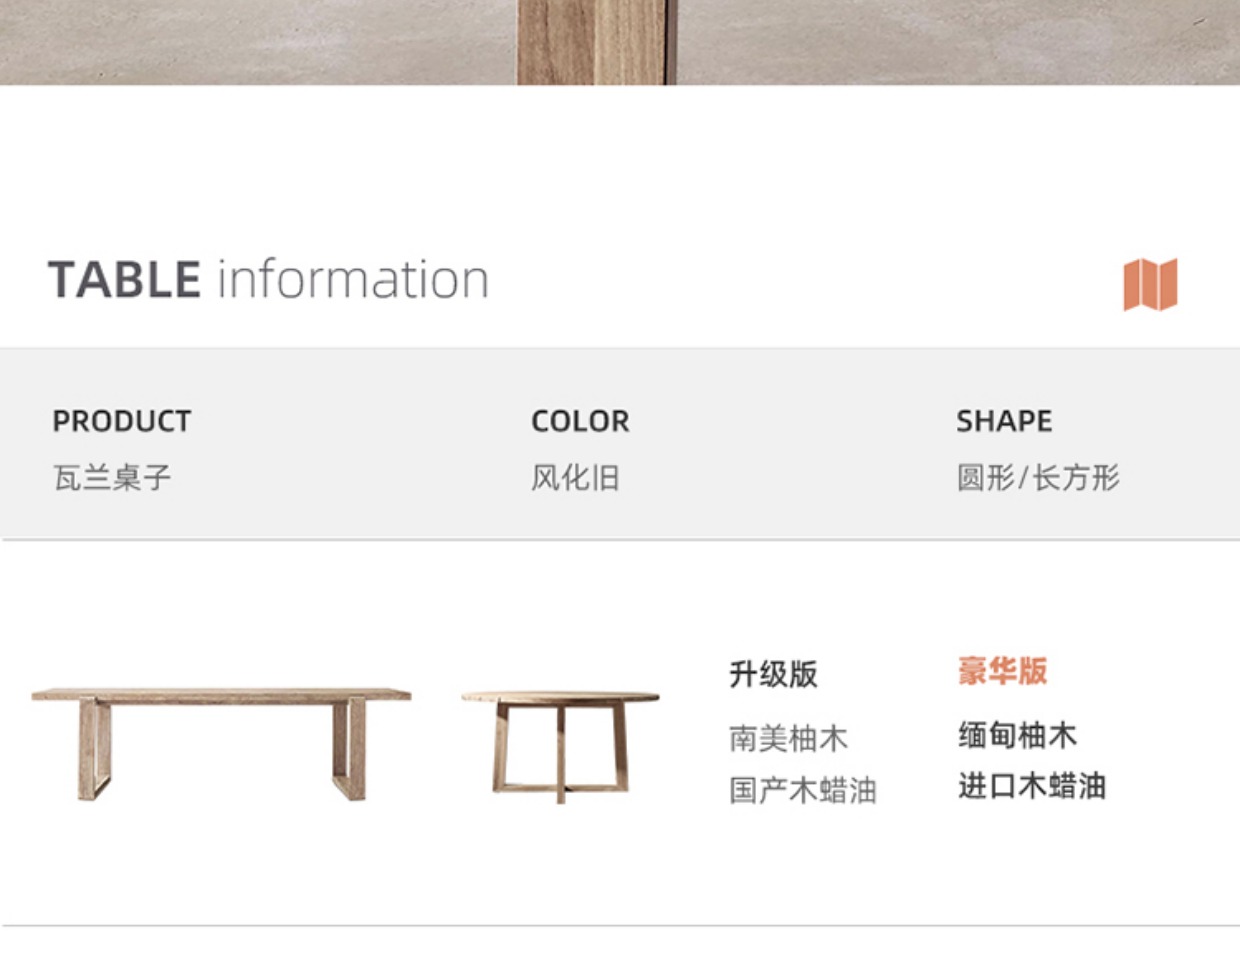Viewport: 1240px width, 976px height.
Task: Click the orange folded map icon
Action: 1150,284
